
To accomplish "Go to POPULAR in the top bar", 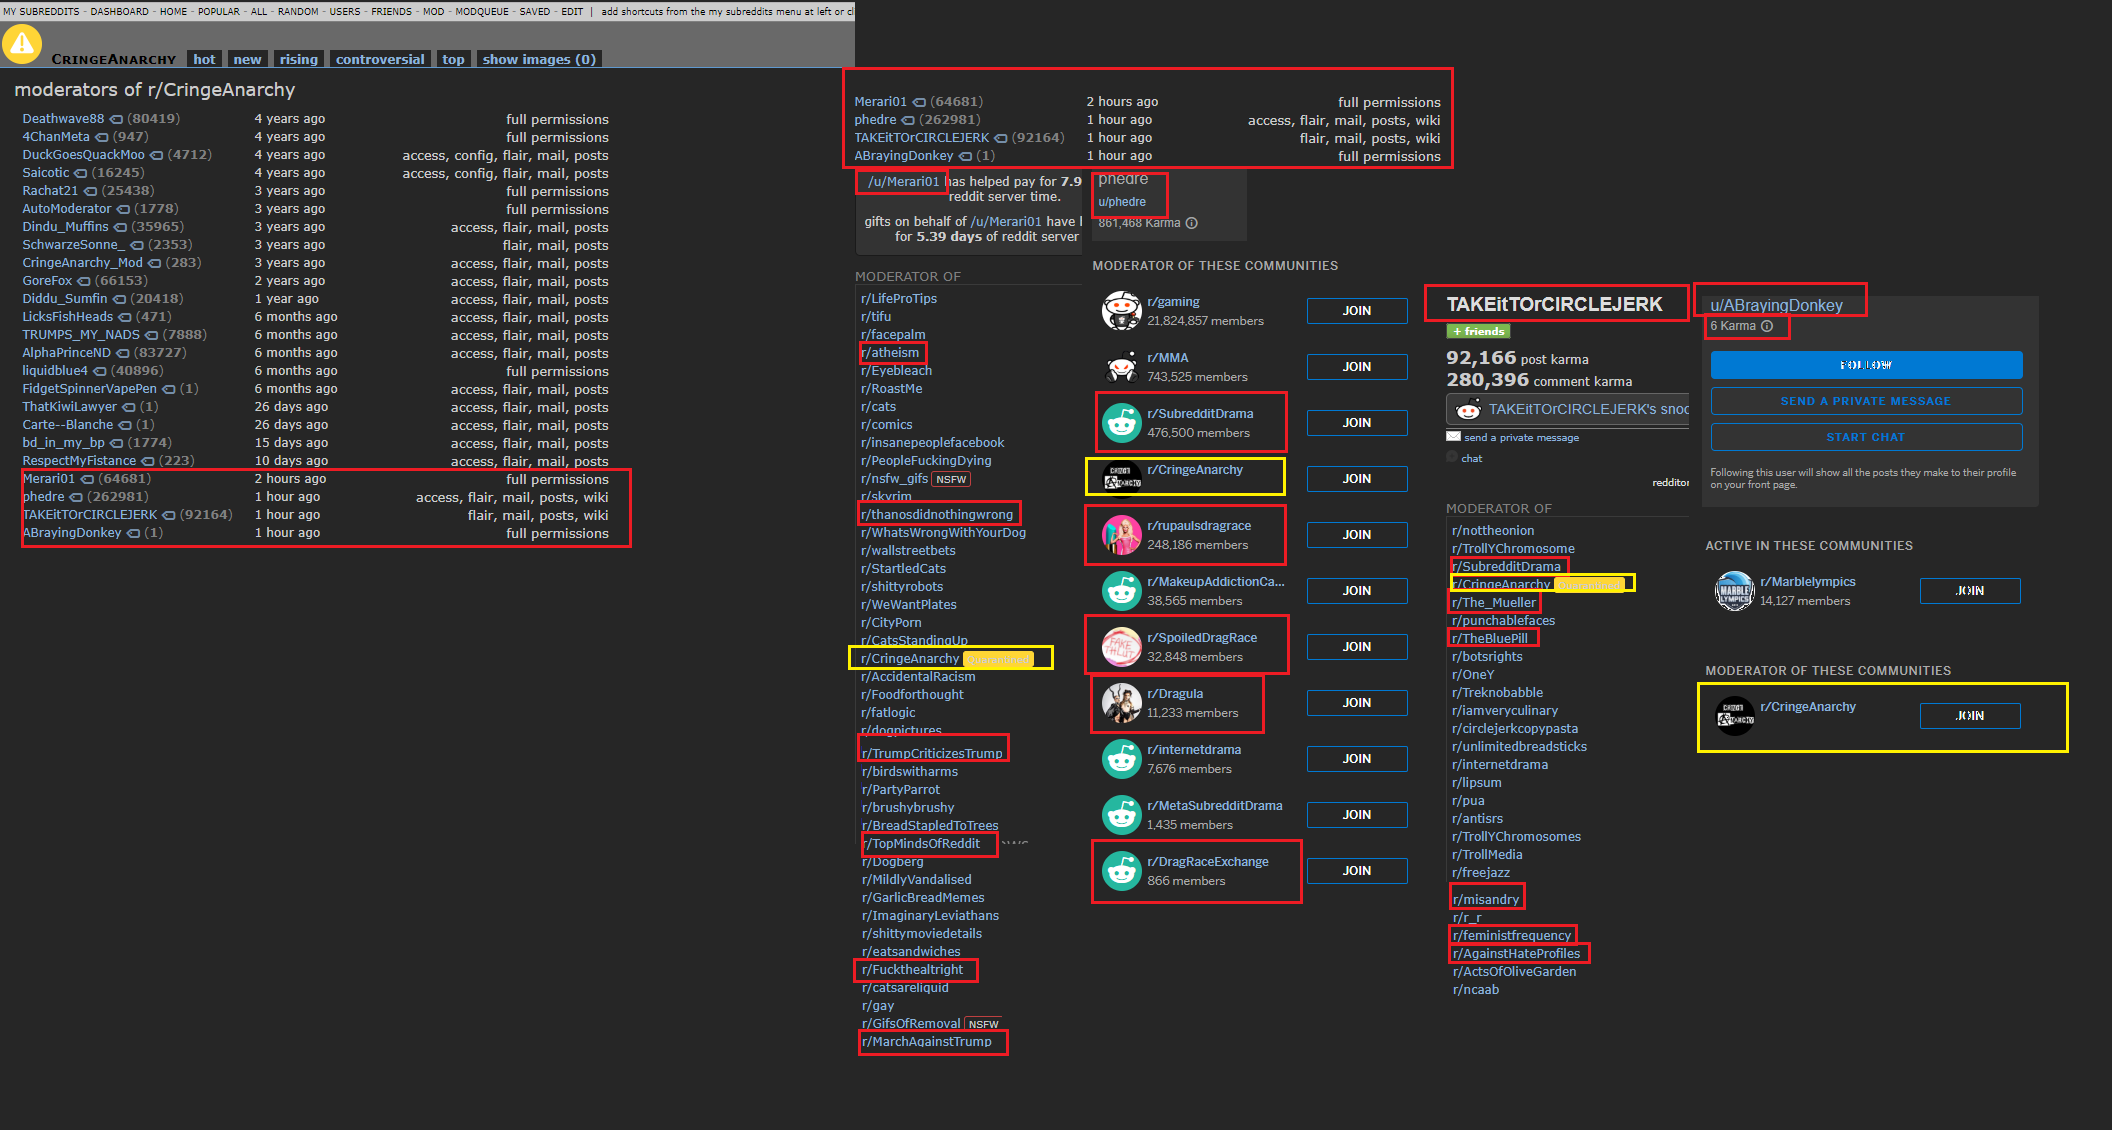I will tap(218, 11).
